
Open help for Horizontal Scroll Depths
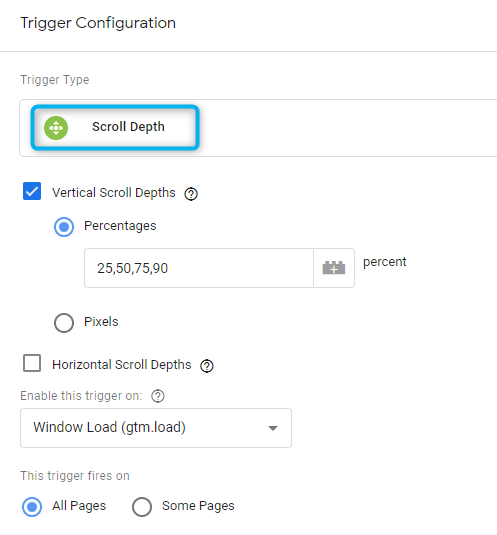coord(207,366)
